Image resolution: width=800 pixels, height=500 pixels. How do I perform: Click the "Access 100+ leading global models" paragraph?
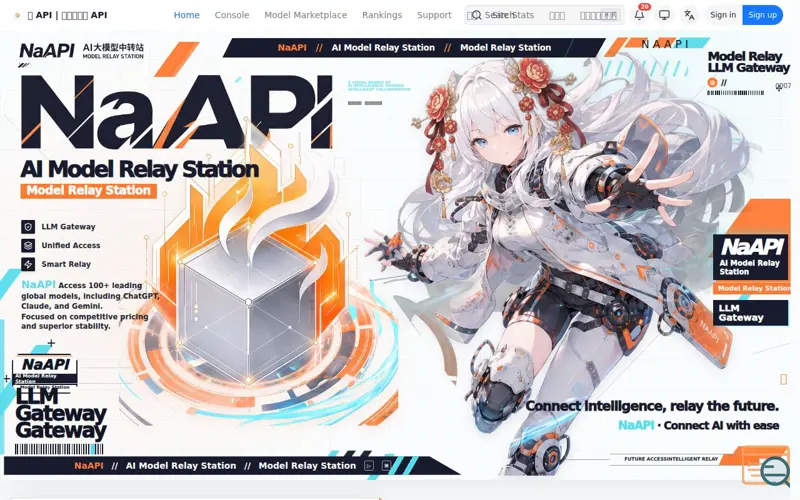(x=90, y=306)
